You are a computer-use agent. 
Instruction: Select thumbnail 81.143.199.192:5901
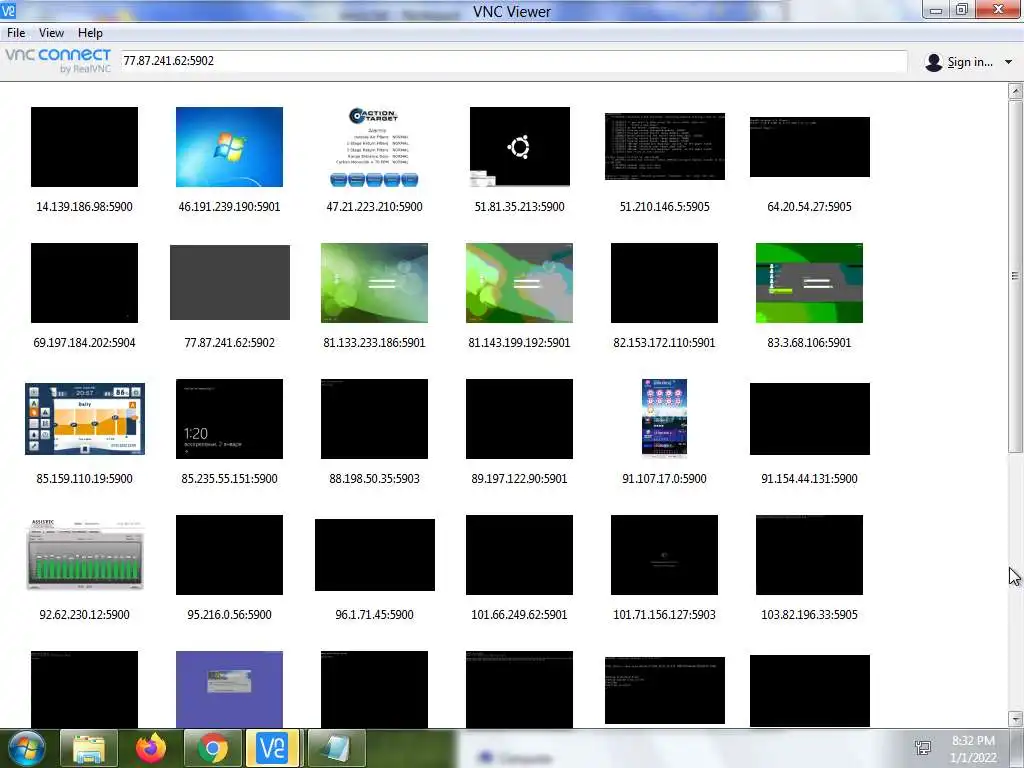pyautogui.click(x=519, y=283)
